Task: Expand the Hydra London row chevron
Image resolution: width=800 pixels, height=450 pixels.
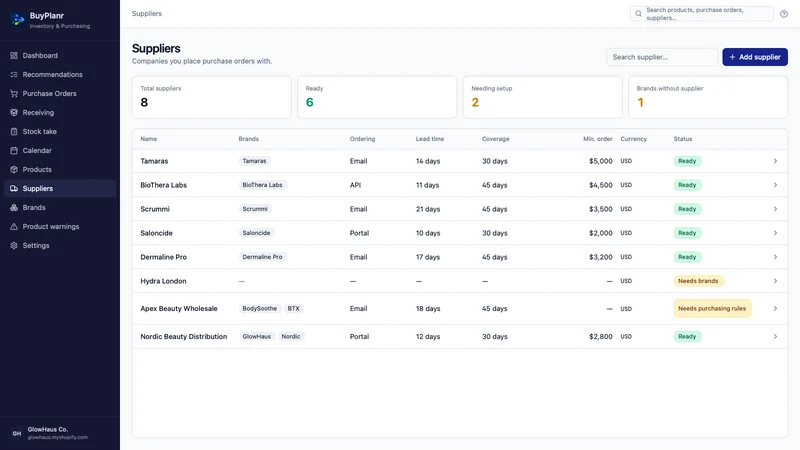Action: point(775,281)
